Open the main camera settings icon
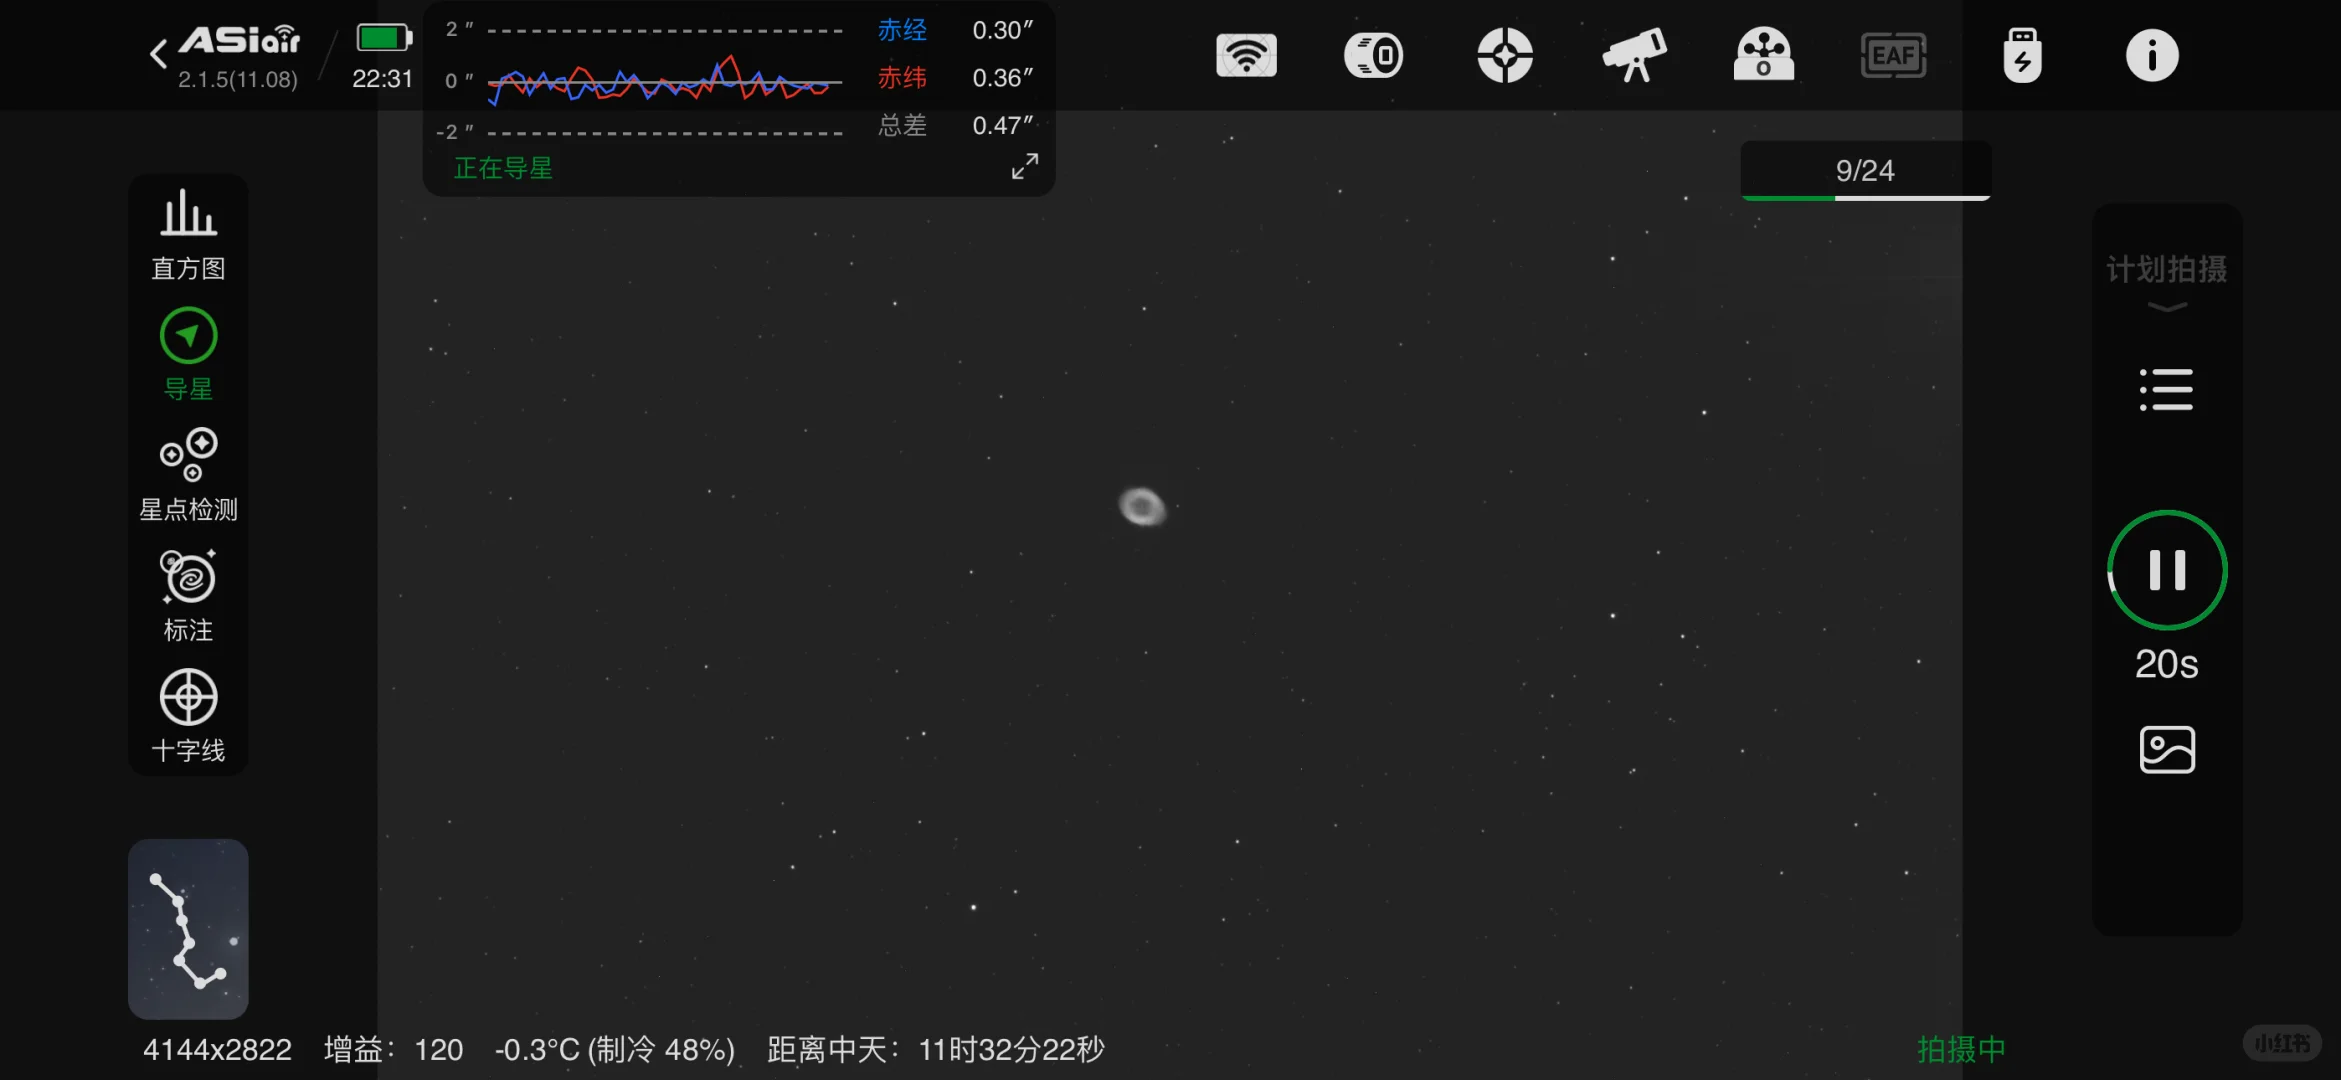 point(1374,55)
